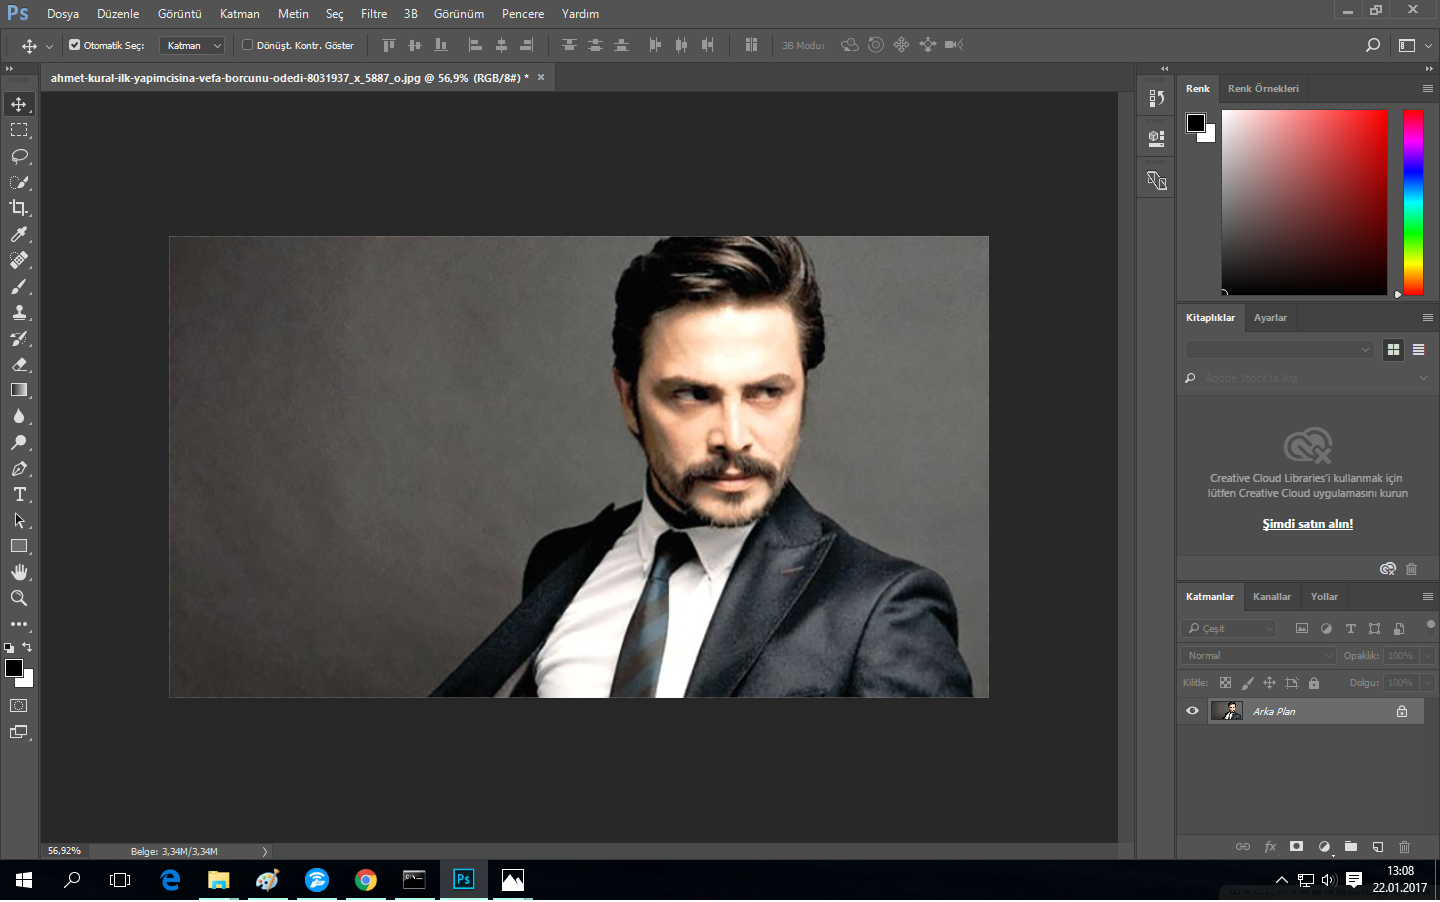This screenshot has width=1440, height=902.
Task: Toggle pixel layer filter icon
Action: point(1302,628)
